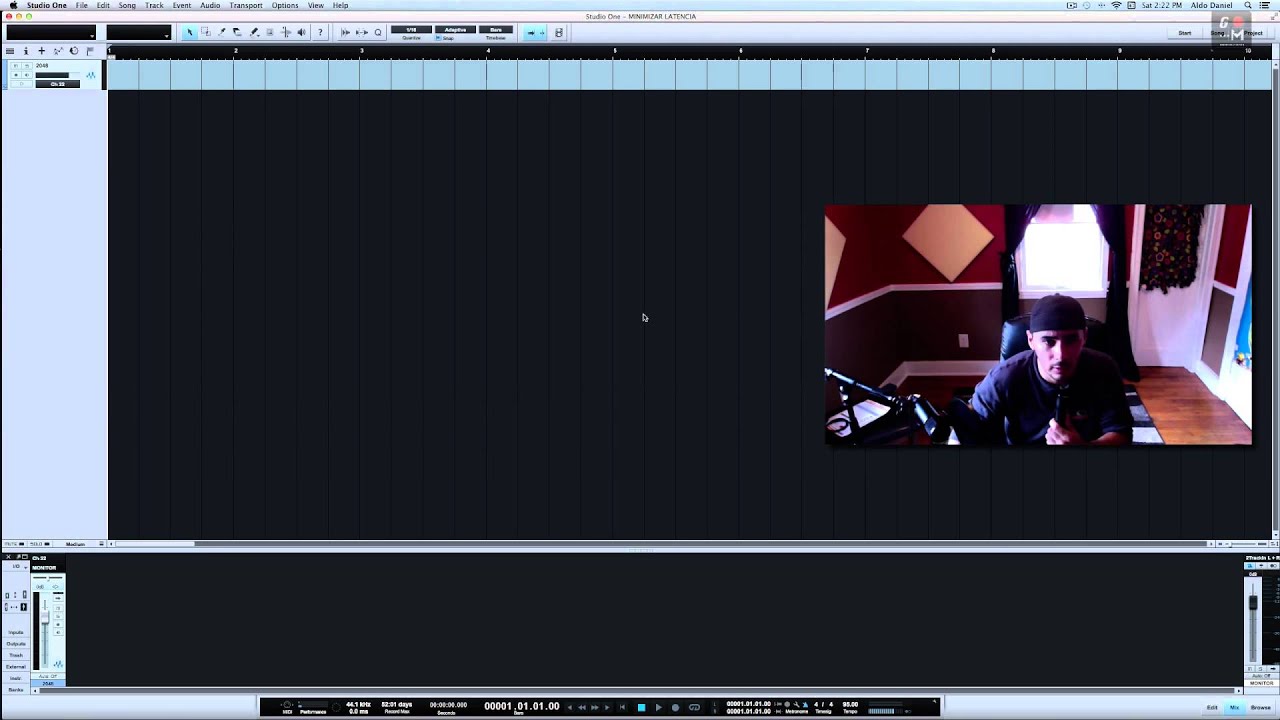The height and width of the screenshot is (720, 1280).
Task: Select the Listen speaker tool
Action: click(x=301, y=32)
